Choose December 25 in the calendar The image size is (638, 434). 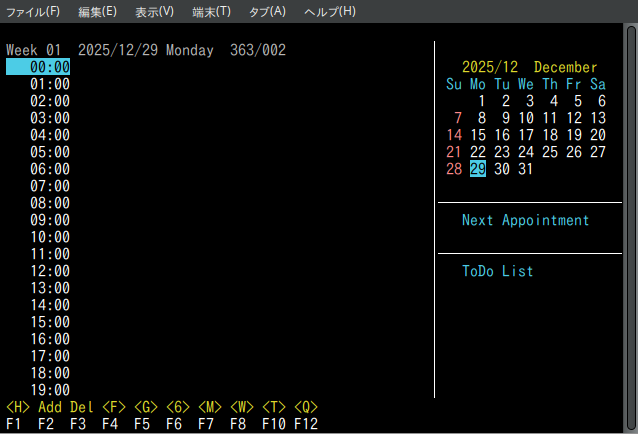click(550, 152)
